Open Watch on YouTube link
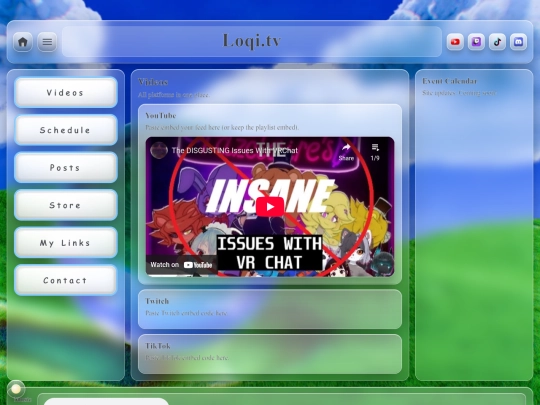The height and width of the screenshot is (405, 540). 181,264
